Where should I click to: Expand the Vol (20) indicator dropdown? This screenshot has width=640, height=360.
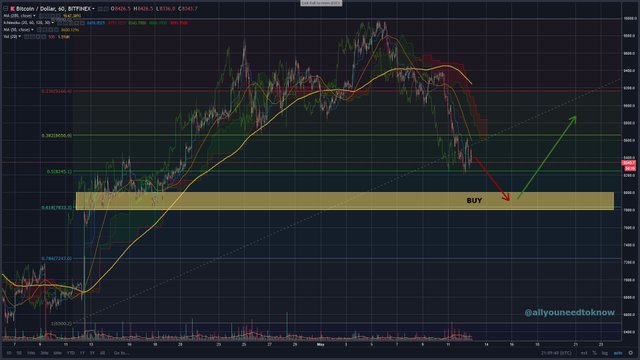[20, 37]
